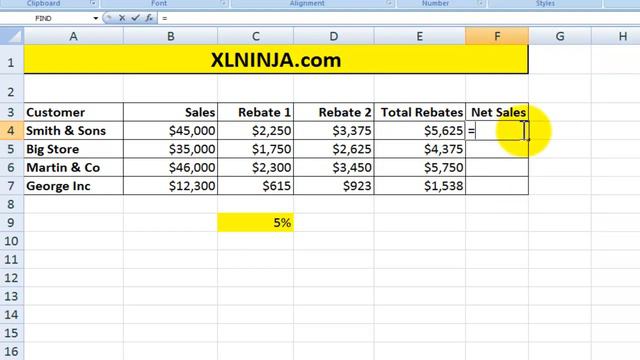Open the Font group dialog launcher
This screenshot has width=640, height=360.
point(224,3)
